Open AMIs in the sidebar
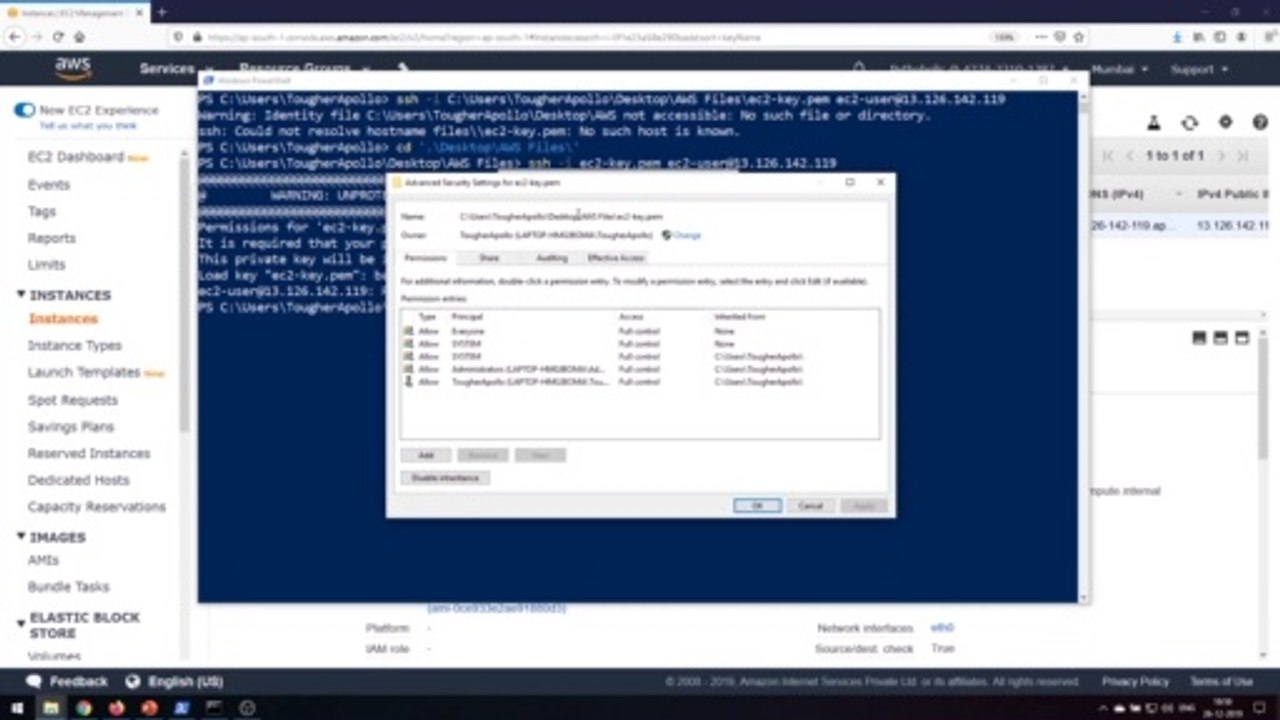Viewport: 1280px width, 720px height. pyautogui.click(x=43, y=560)
